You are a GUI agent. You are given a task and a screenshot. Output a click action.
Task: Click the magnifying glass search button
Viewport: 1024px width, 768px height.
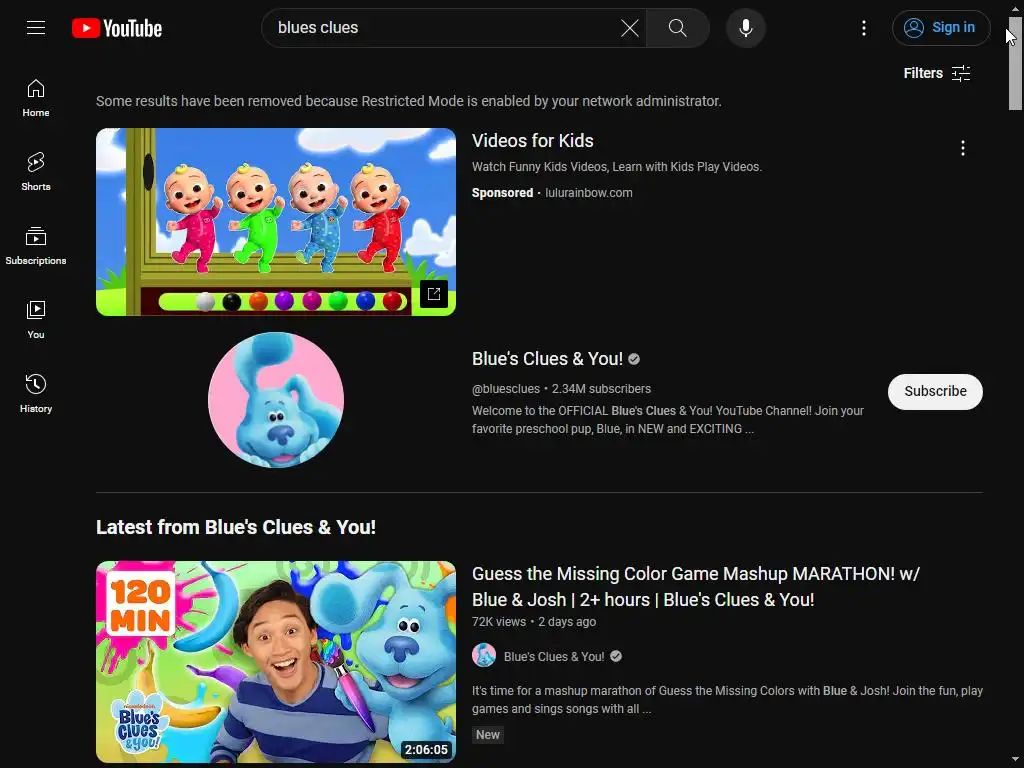click(x=677, y=28)
